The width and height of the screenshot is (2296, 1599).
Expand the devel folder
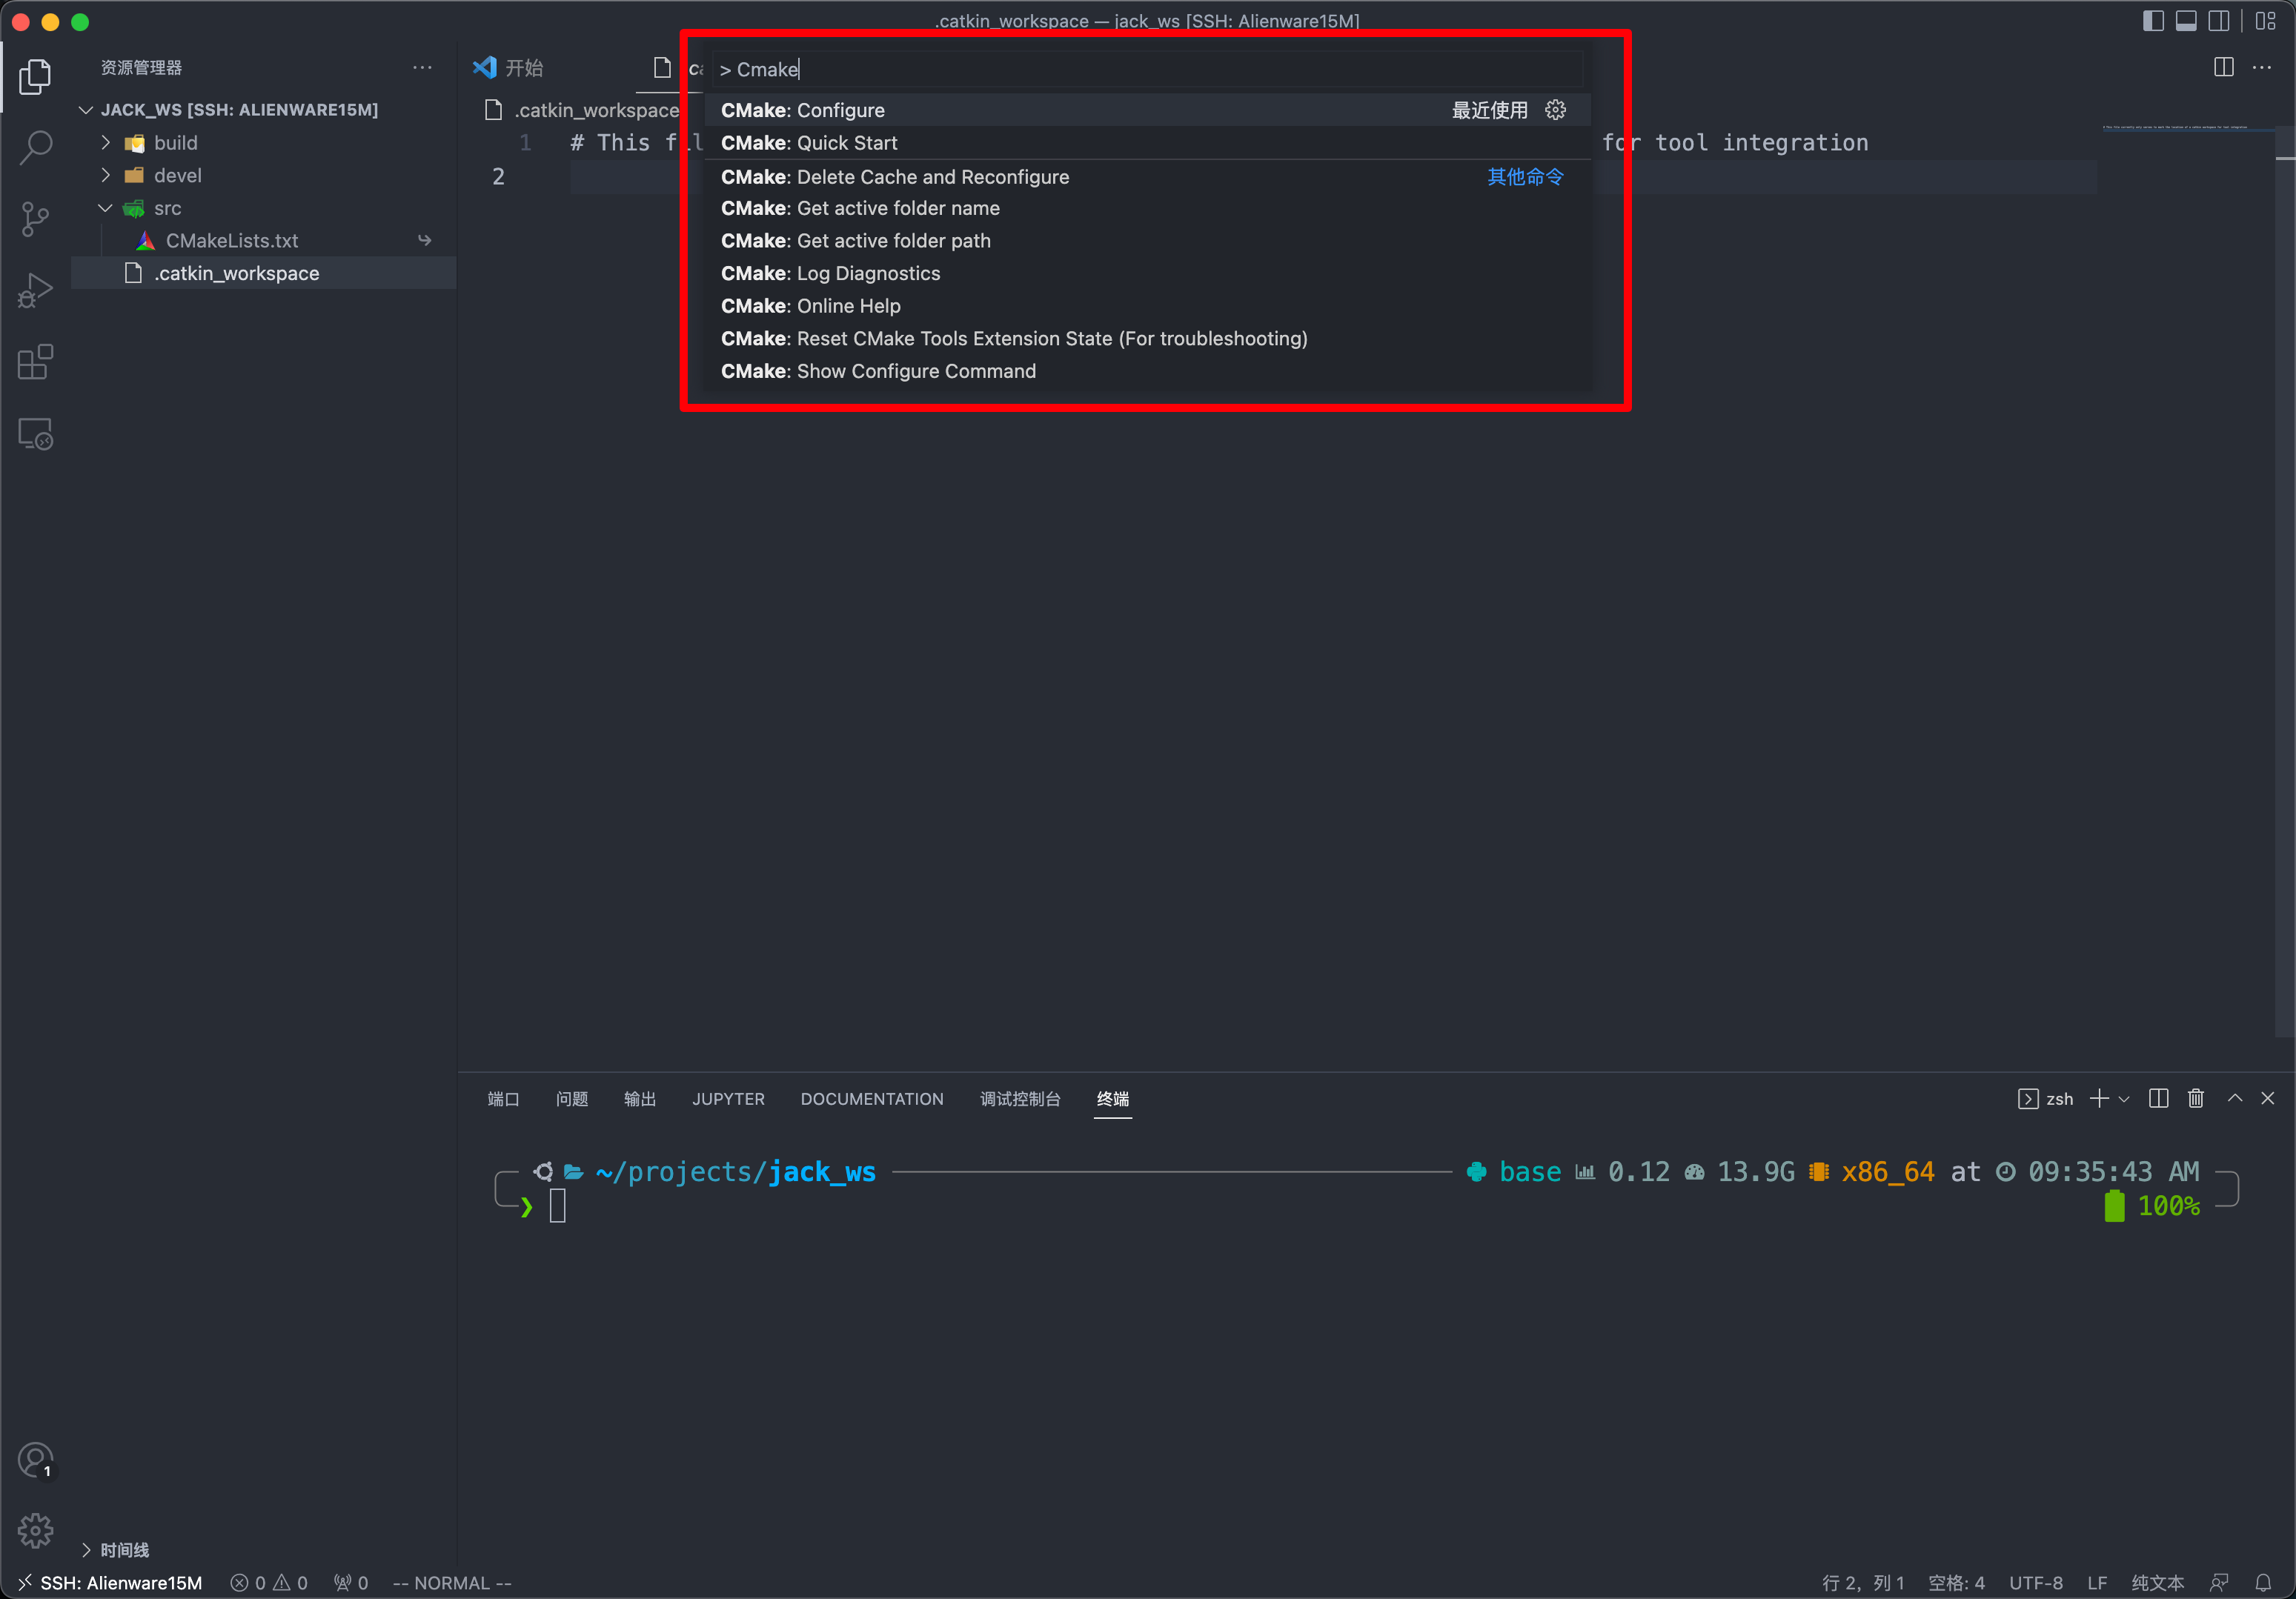coord(264,176)
